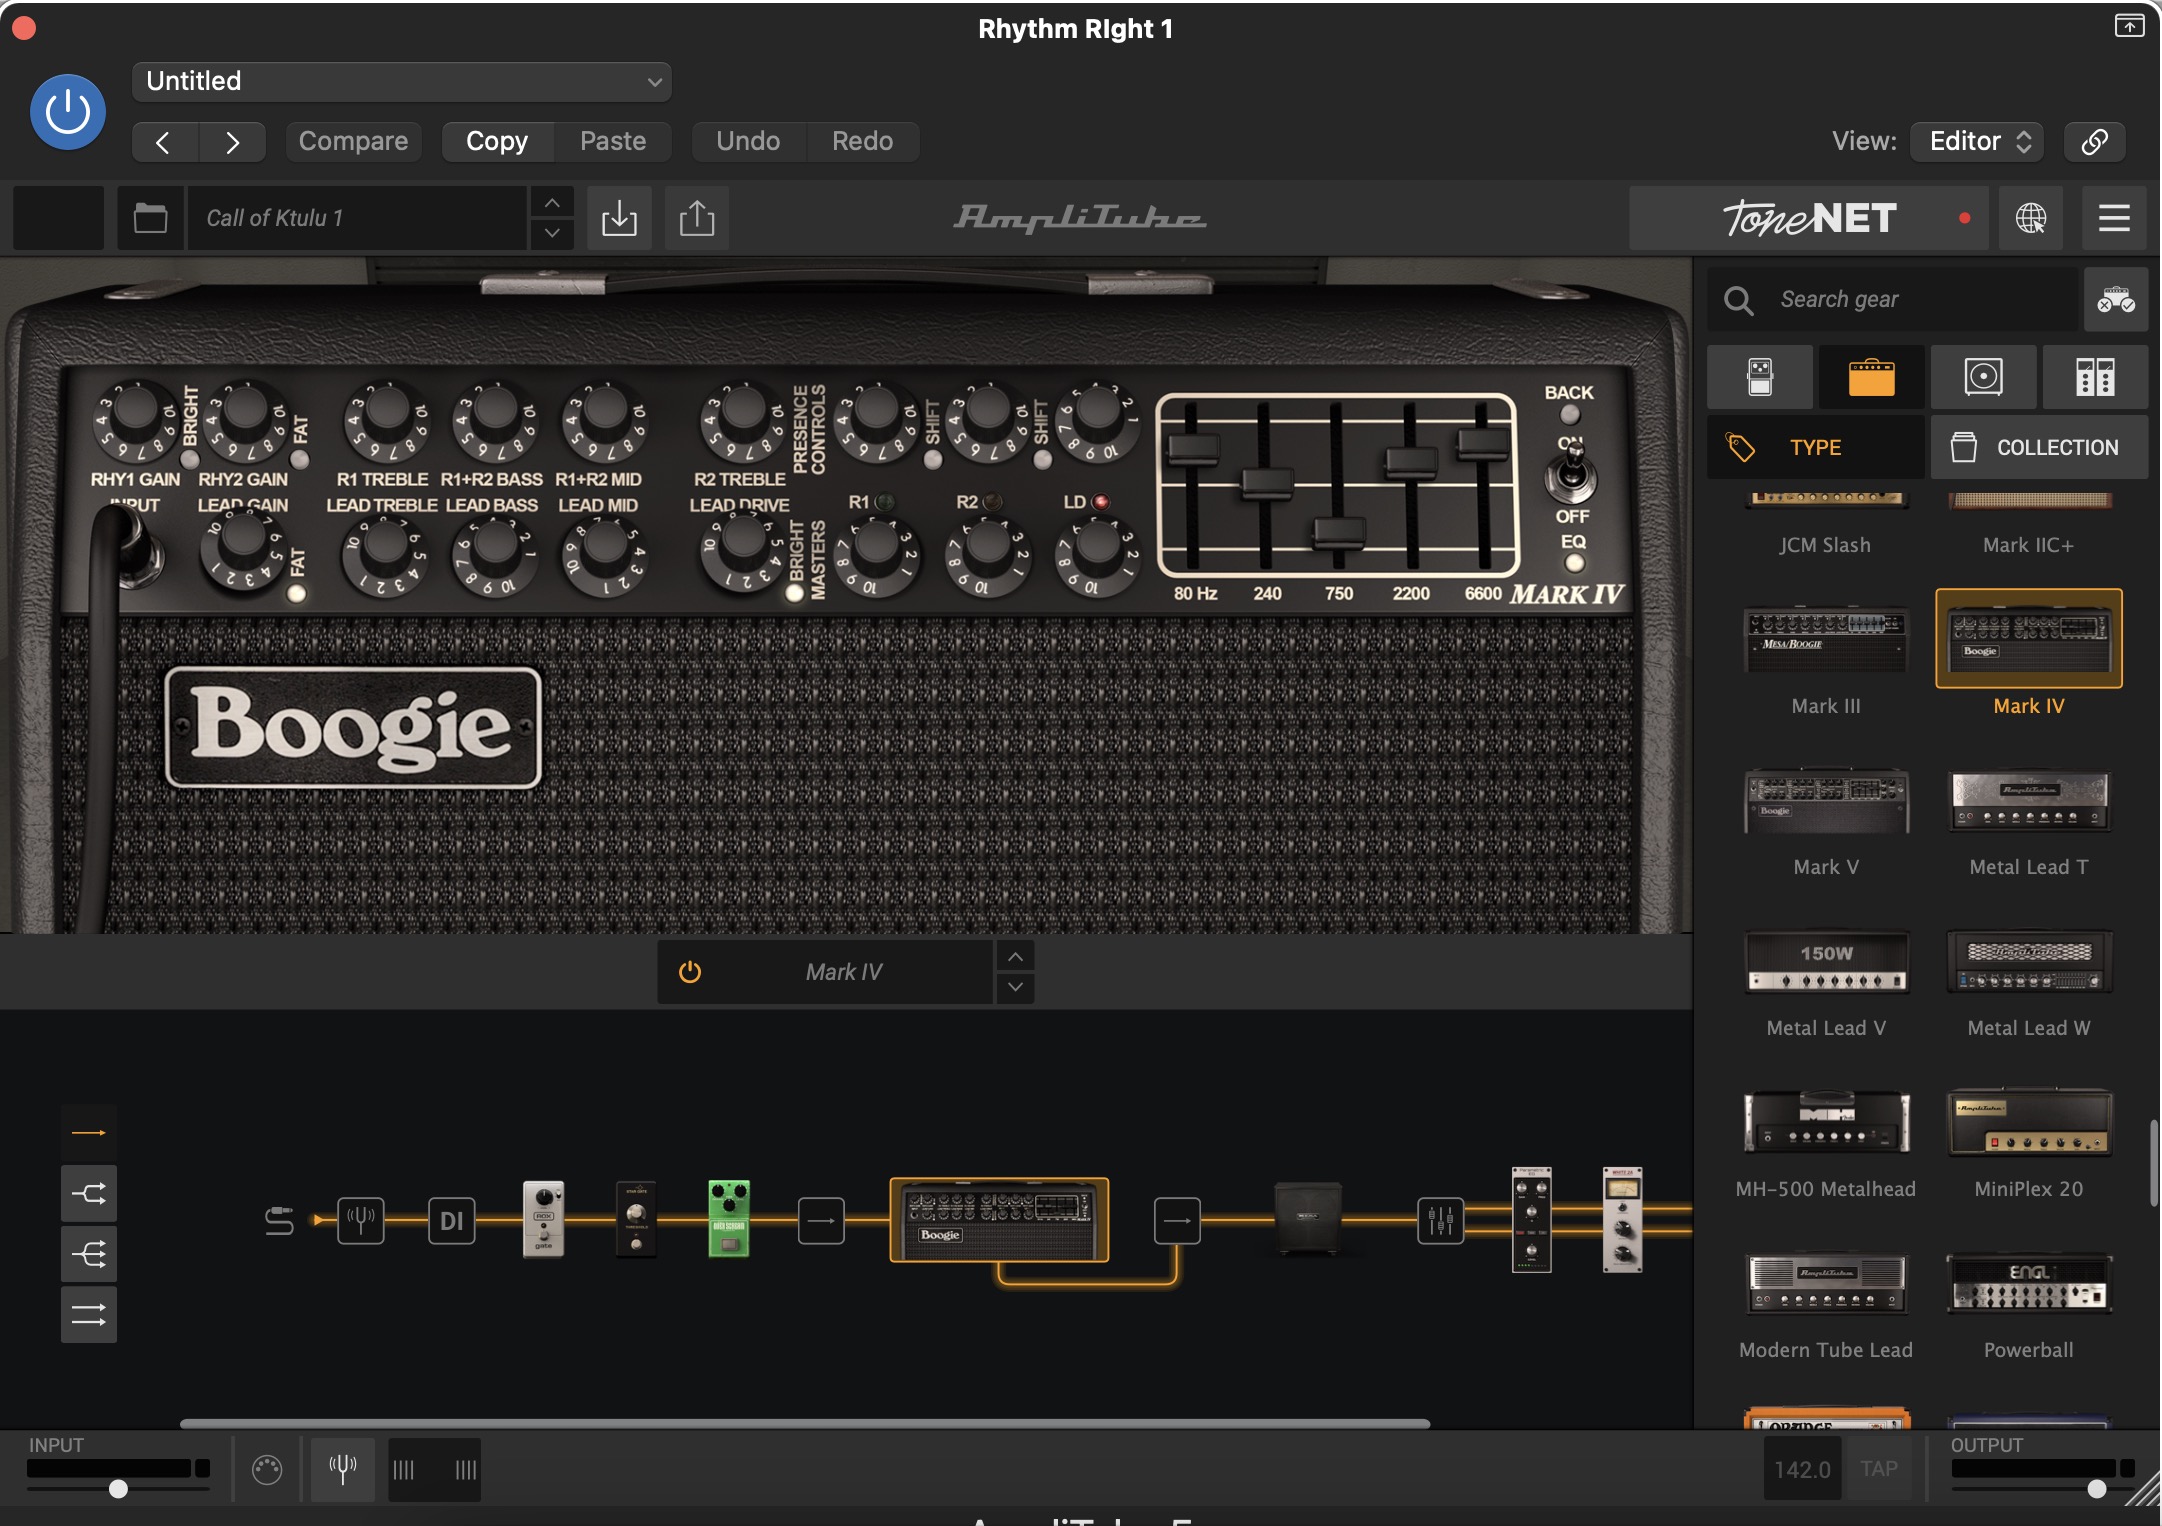Image resolution: width=2162 pixels, height=1526 pixels.
Task: Select the cabinets gear category
Action: 1984,378
